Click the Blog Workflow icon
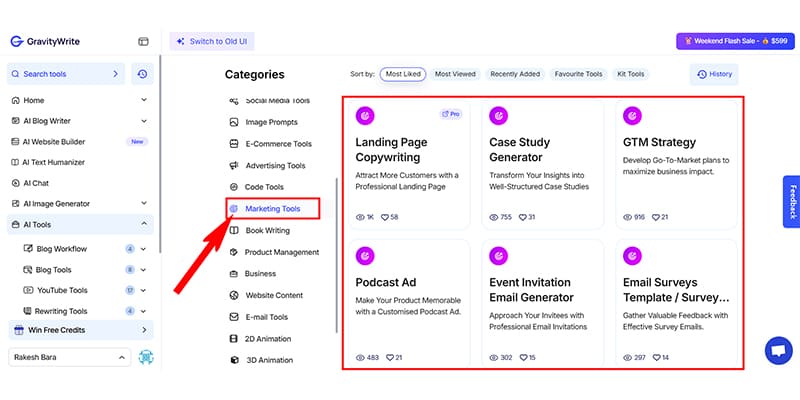The image size is (800, 400). [28, 249]
